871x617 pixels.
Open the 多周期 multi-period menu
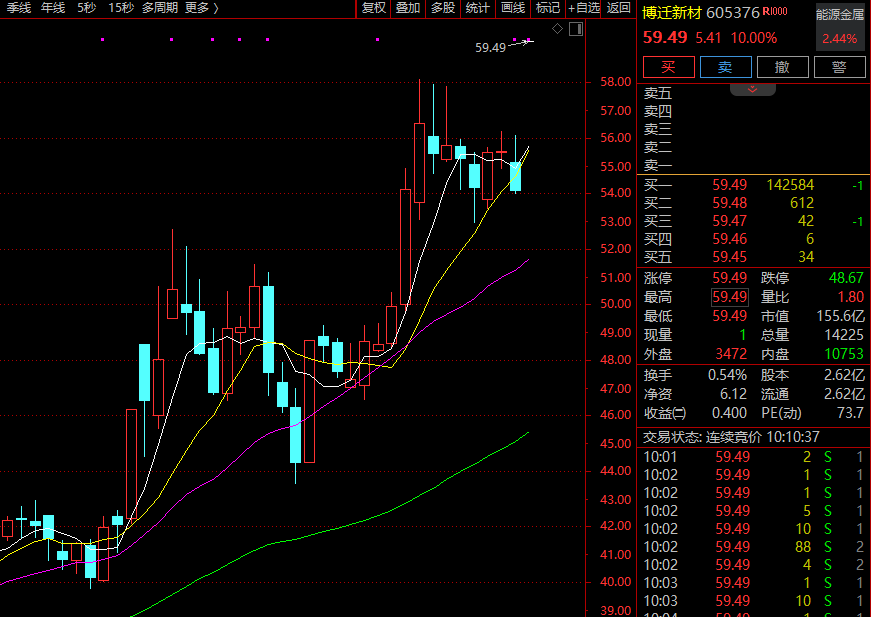click(160, 8)
